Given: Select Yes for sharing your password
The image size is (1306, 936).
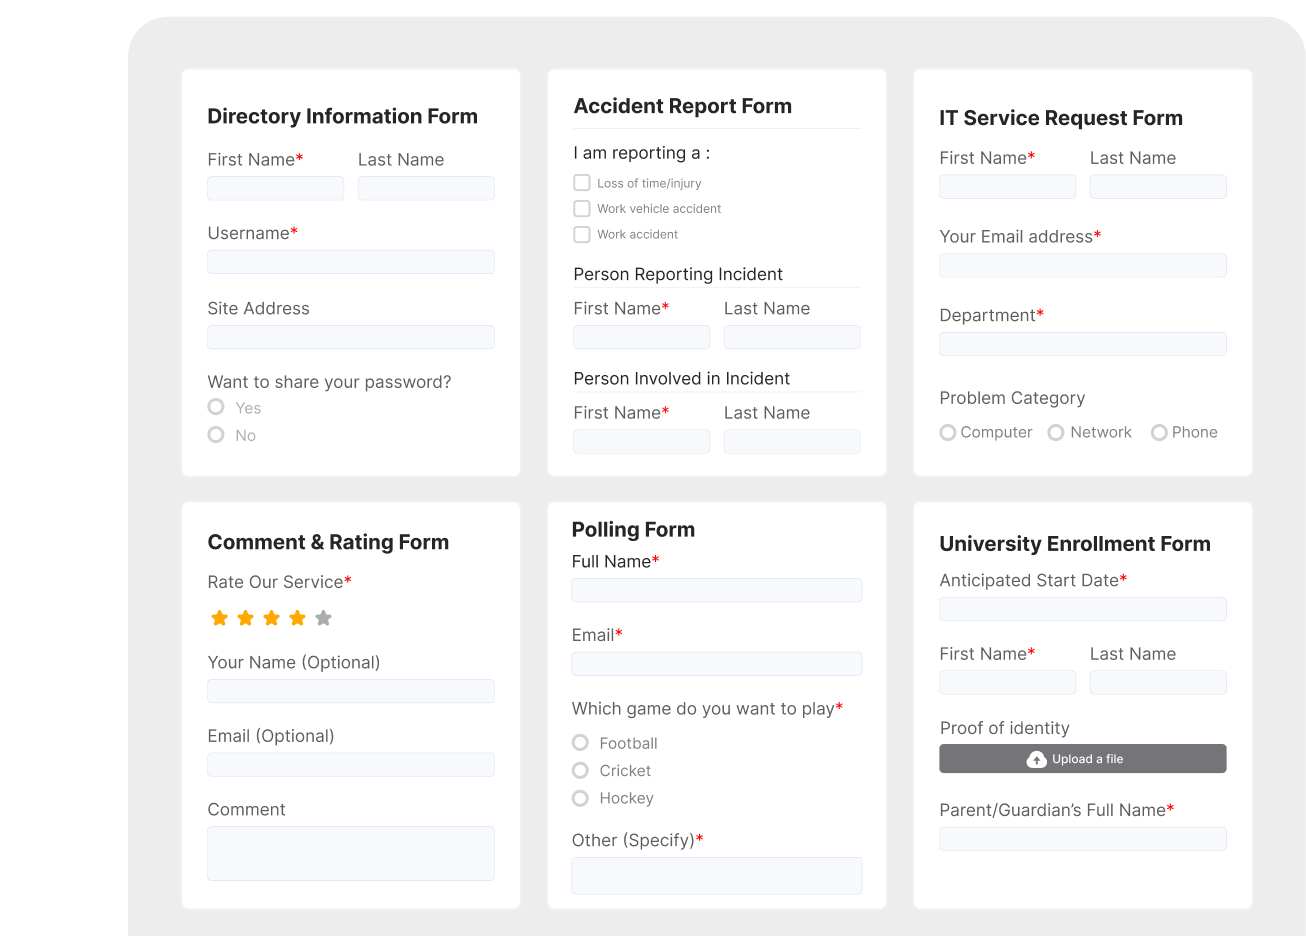Looking at the screenshot, I should pyautogui.click(x=215, y=407).
